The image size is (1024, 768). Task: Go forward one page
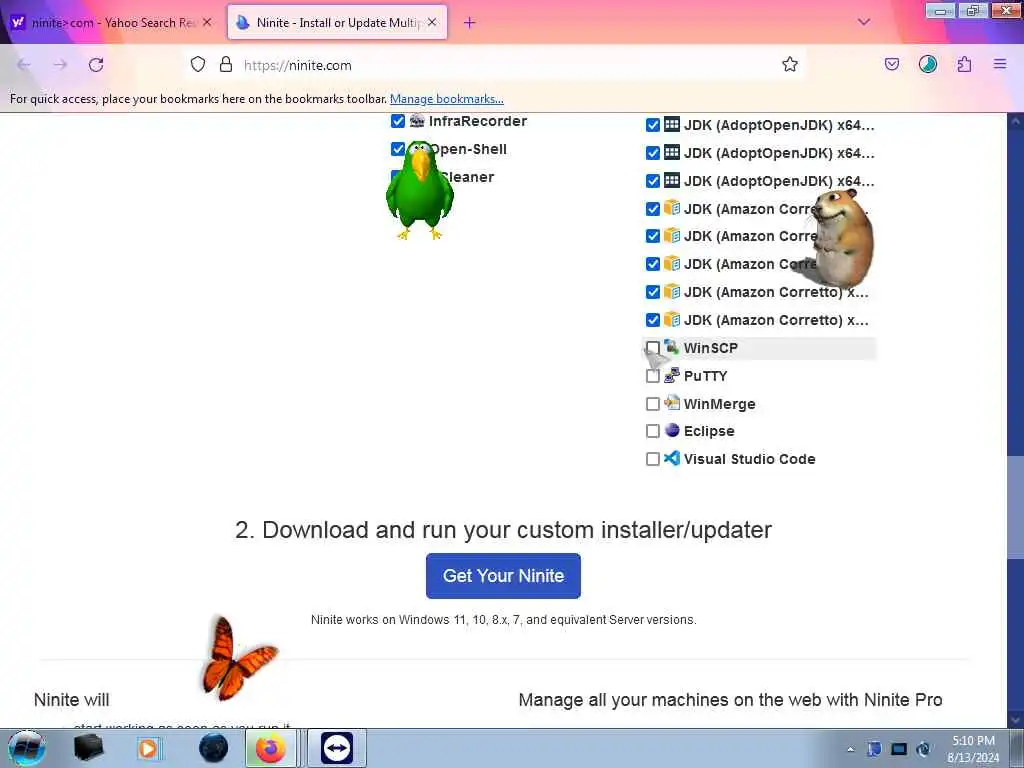(x=60, y=65)
